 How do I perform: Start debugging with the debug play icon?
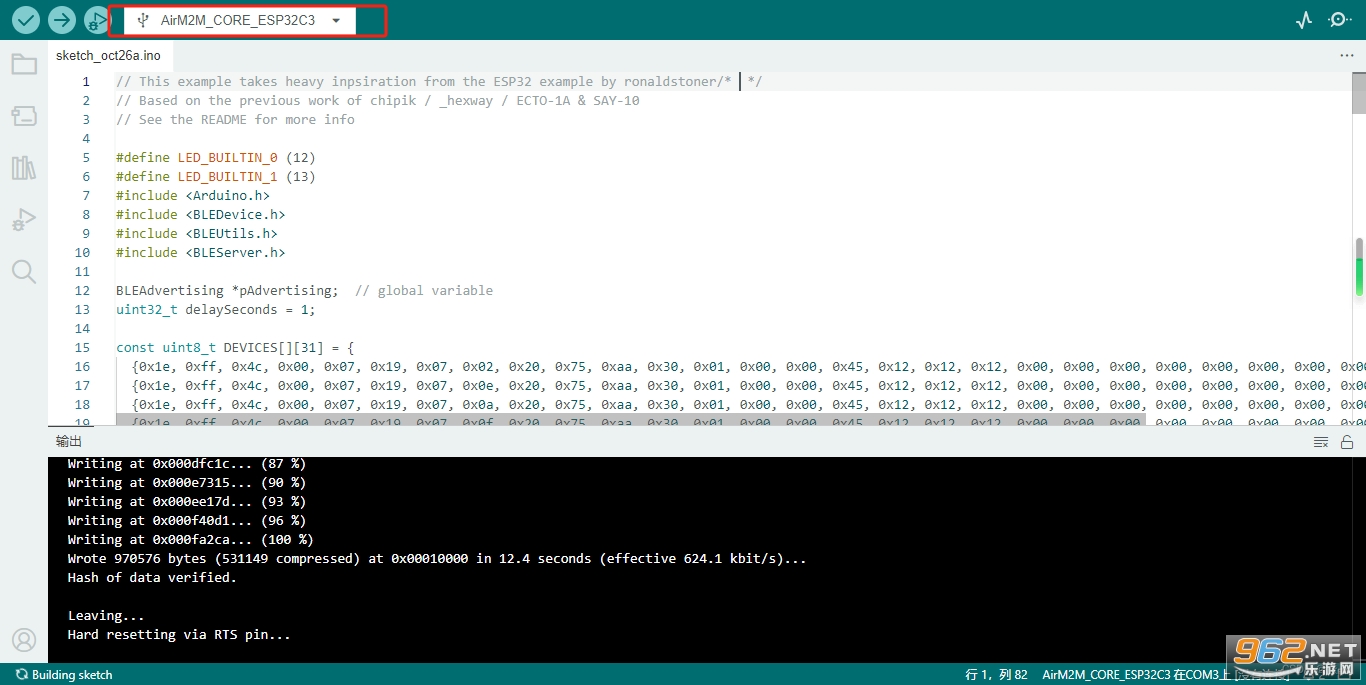(x=96, y=20)
